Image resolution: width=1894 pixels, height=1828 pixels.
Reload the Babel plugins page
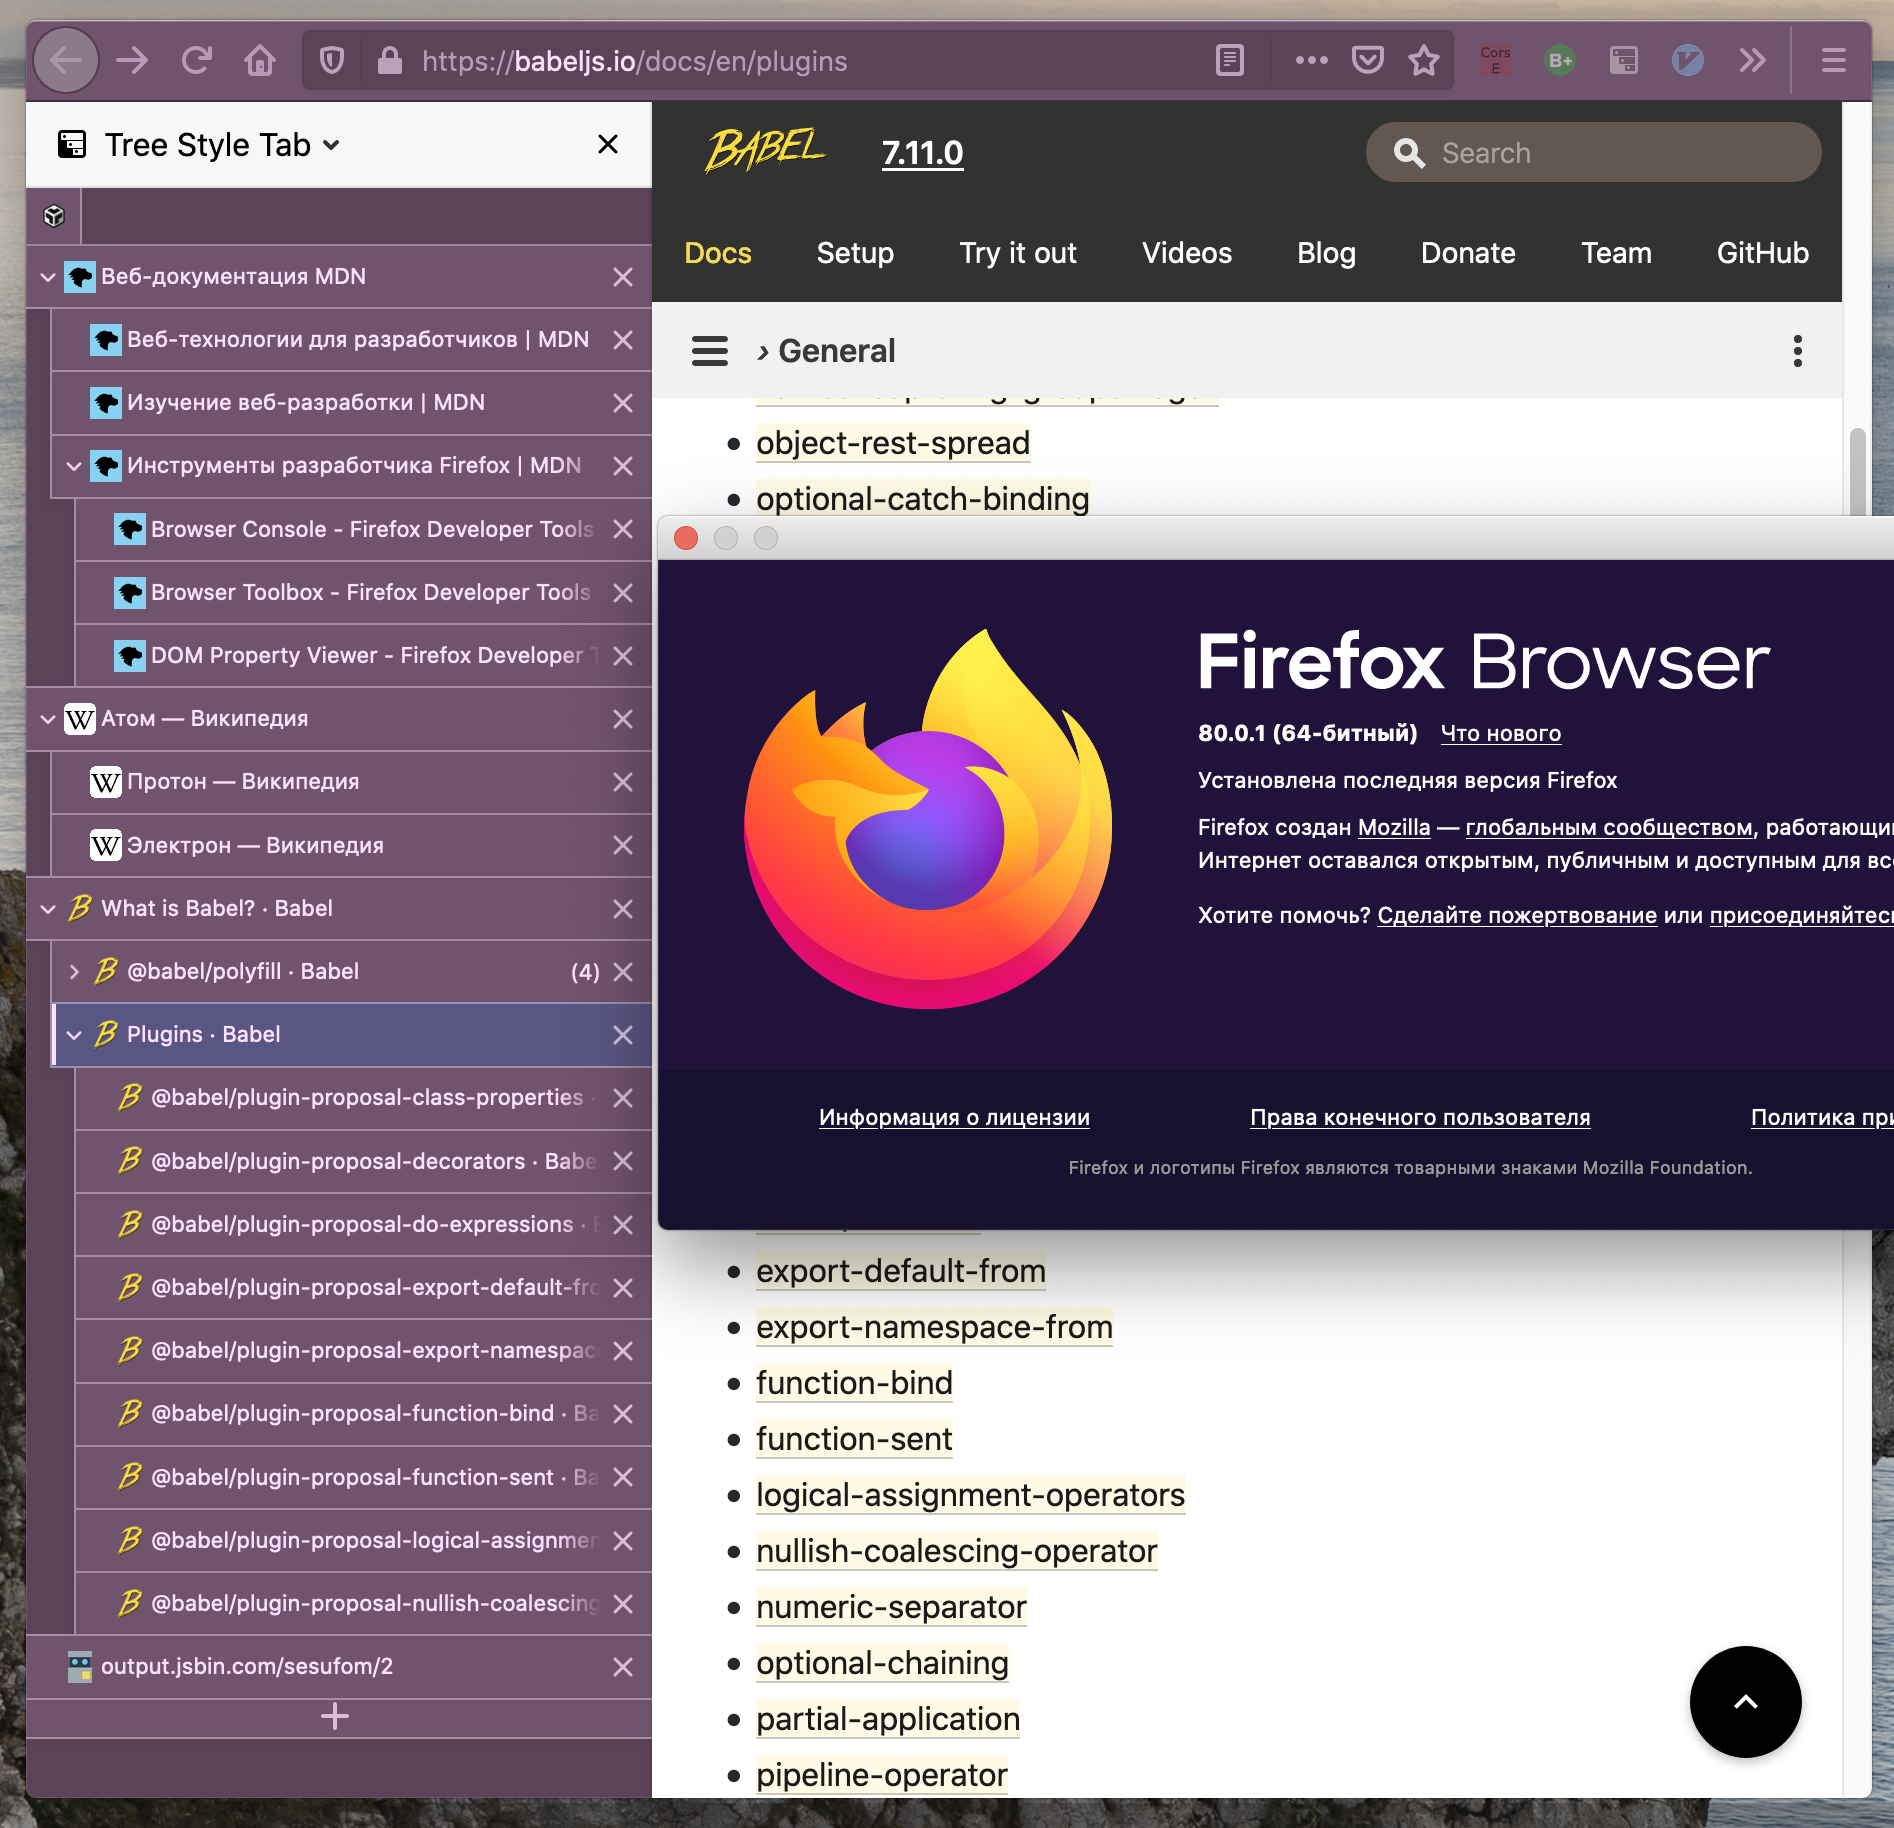tap(196, 61)
